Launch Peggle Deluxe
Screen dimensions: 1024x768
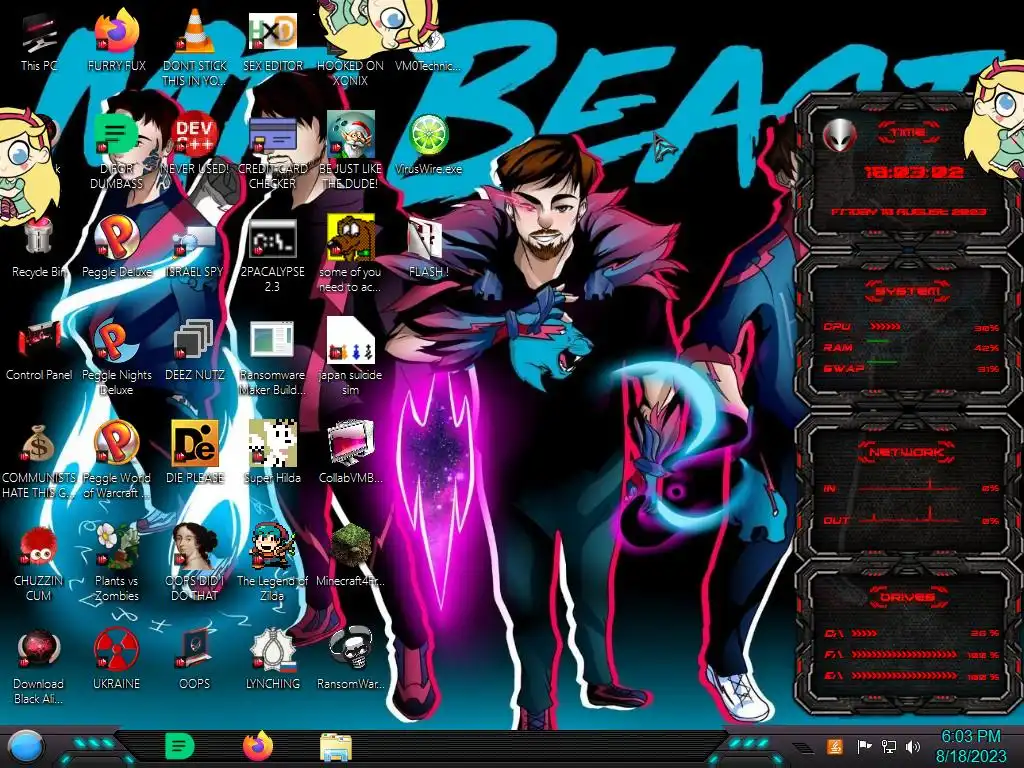(x=116, y=247)
